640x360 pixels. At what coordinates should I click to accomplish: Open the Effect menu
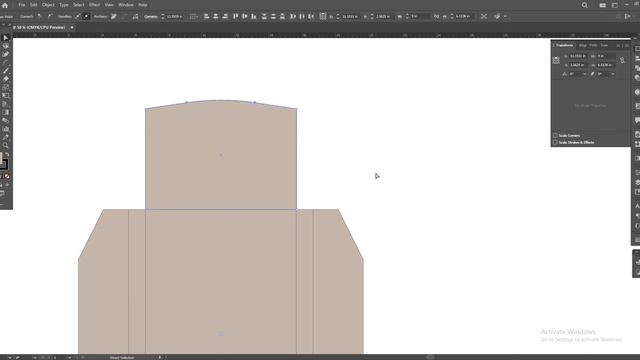click(x=94, y=5)
